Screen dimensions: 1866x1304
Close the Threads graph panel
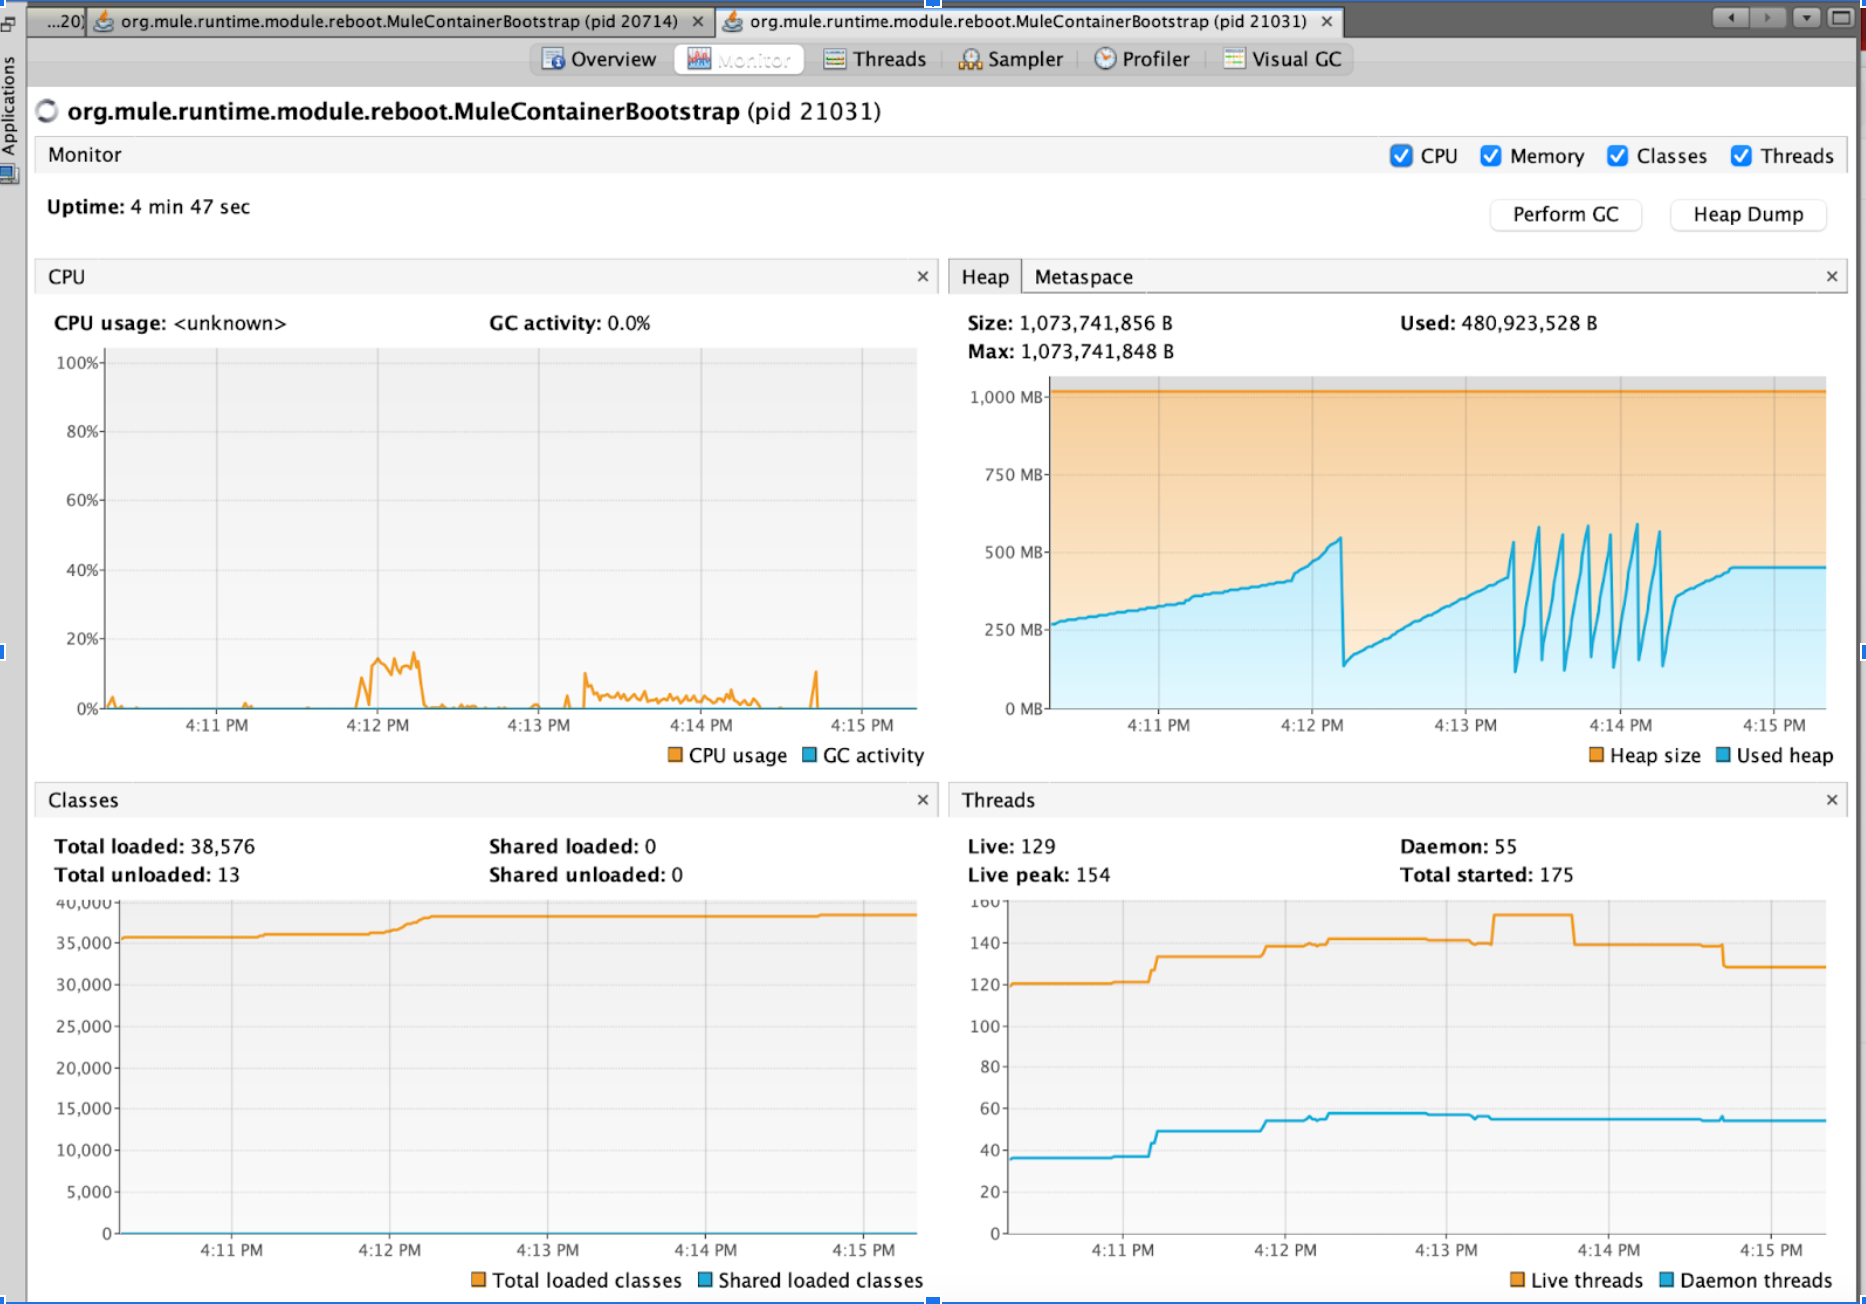[x=1832, y=800]
